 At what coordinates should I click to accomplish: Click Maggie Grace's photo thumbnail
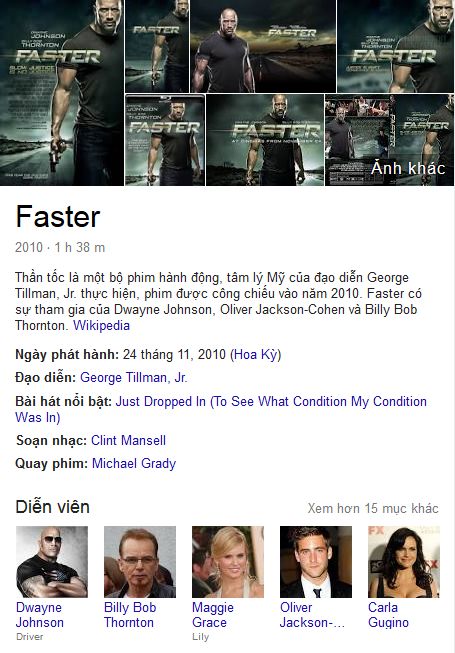click(228, 562)
